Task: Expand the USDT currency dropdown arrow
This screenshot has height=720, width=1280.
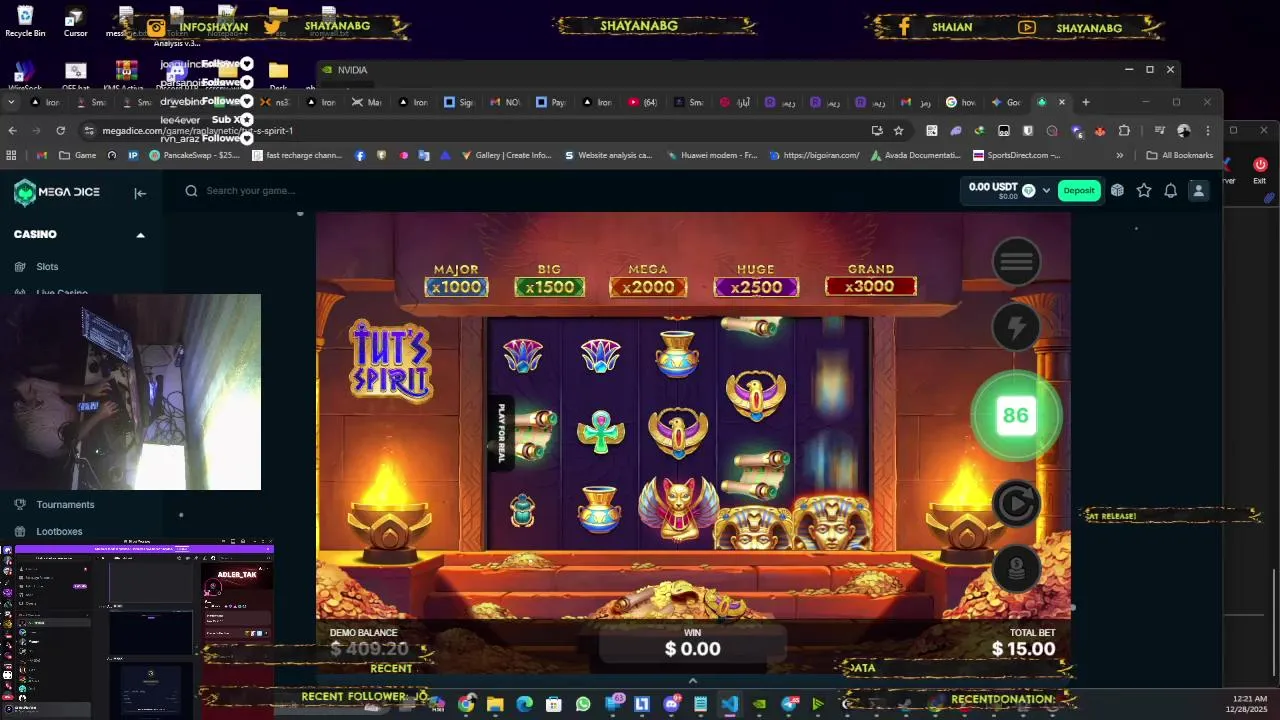Action: (x=1047, y=191)
